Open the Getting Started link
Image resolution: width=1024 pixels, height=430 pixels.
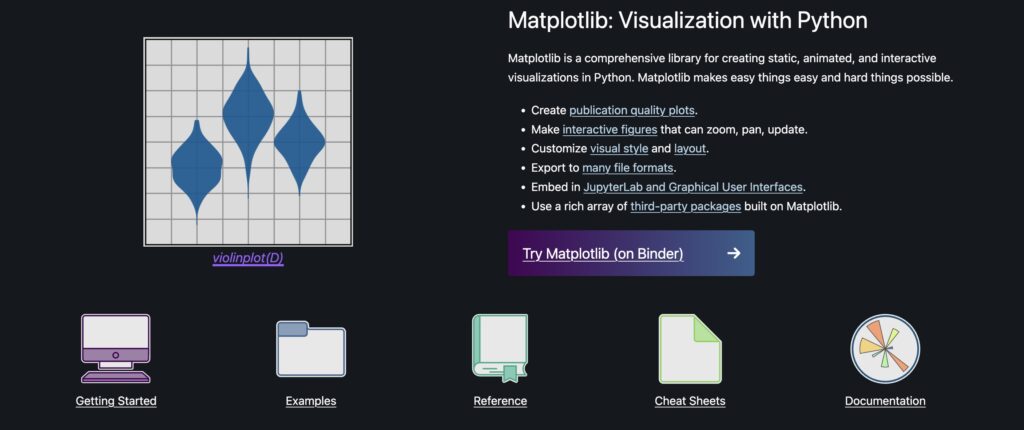click(x=116, y=401)
